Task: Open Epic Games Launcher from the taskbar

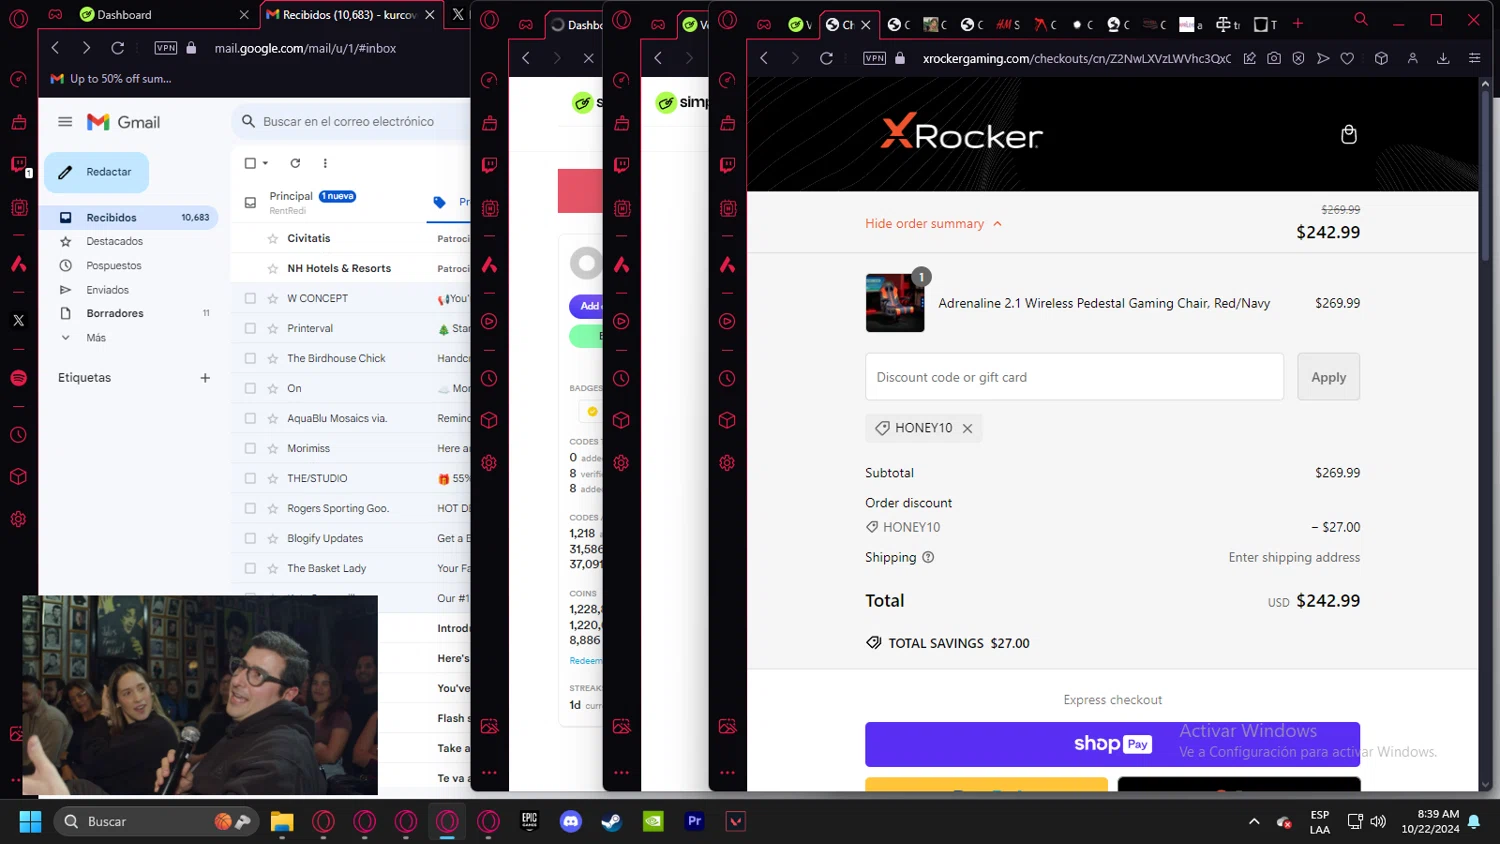Action: (529, 821)
